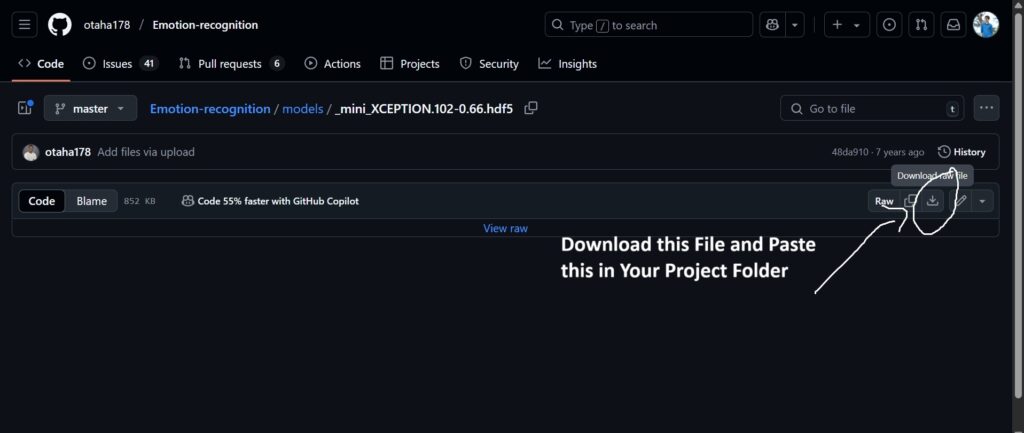Open GitHub Copilot chat icon
The height and width of the screenshot is (433, 1024).
tap(773, 25)
